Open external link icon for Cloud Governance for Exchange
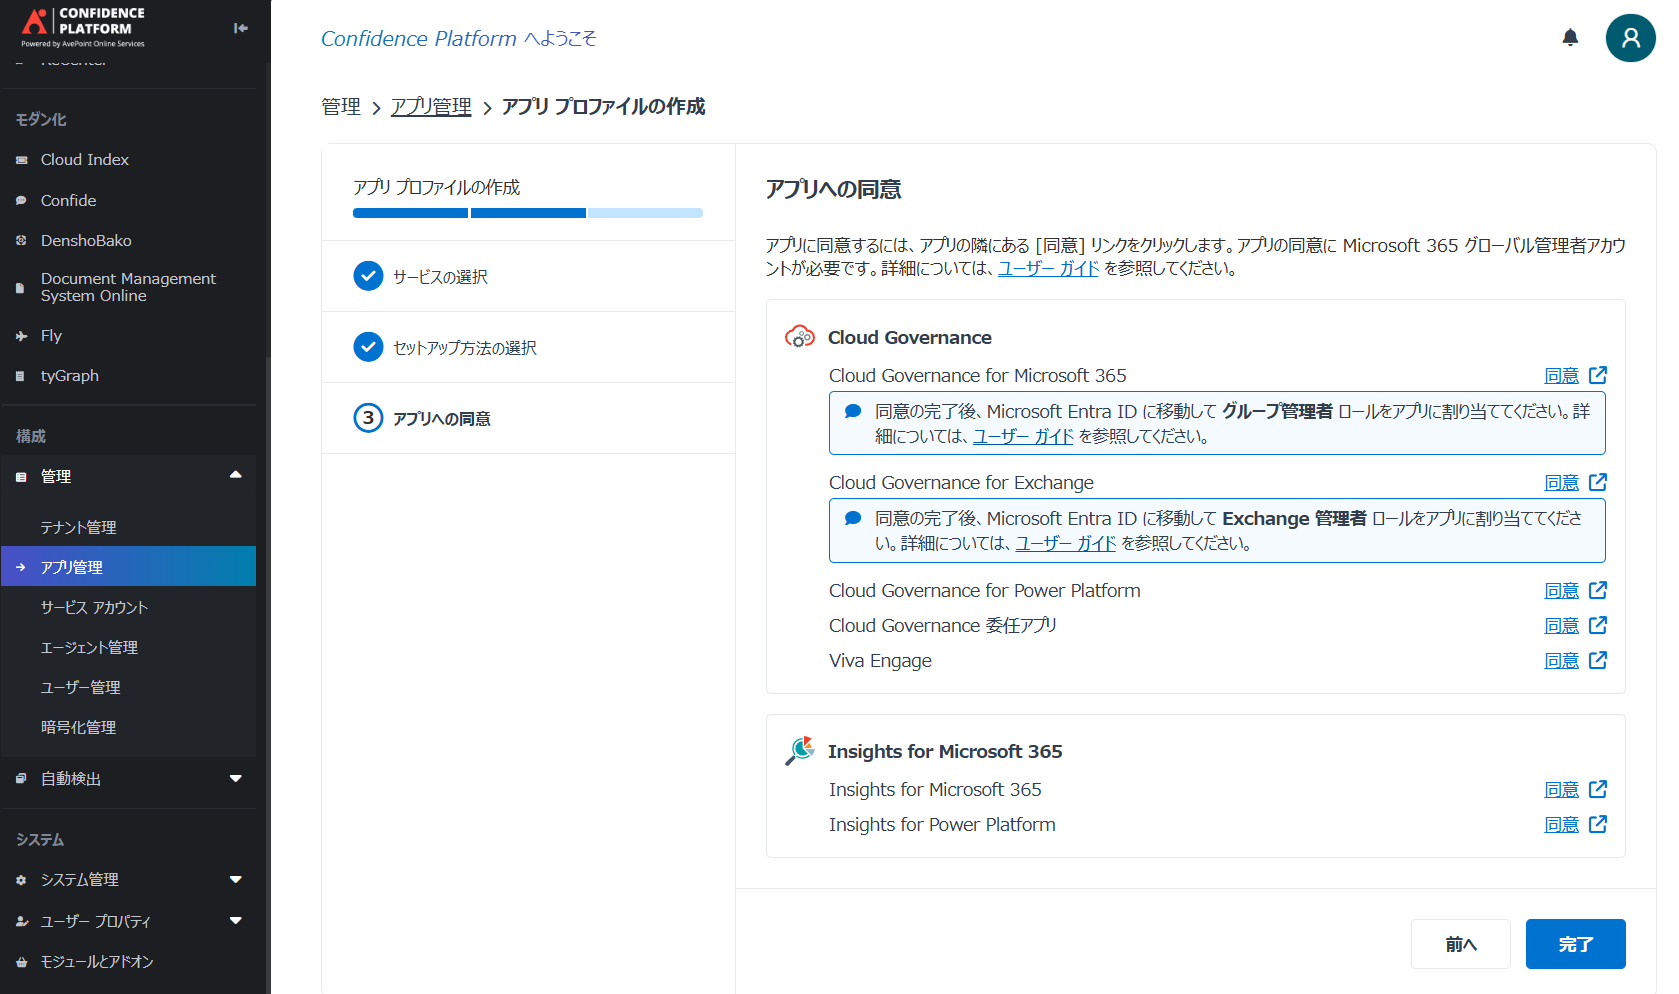 [1598, 482]
